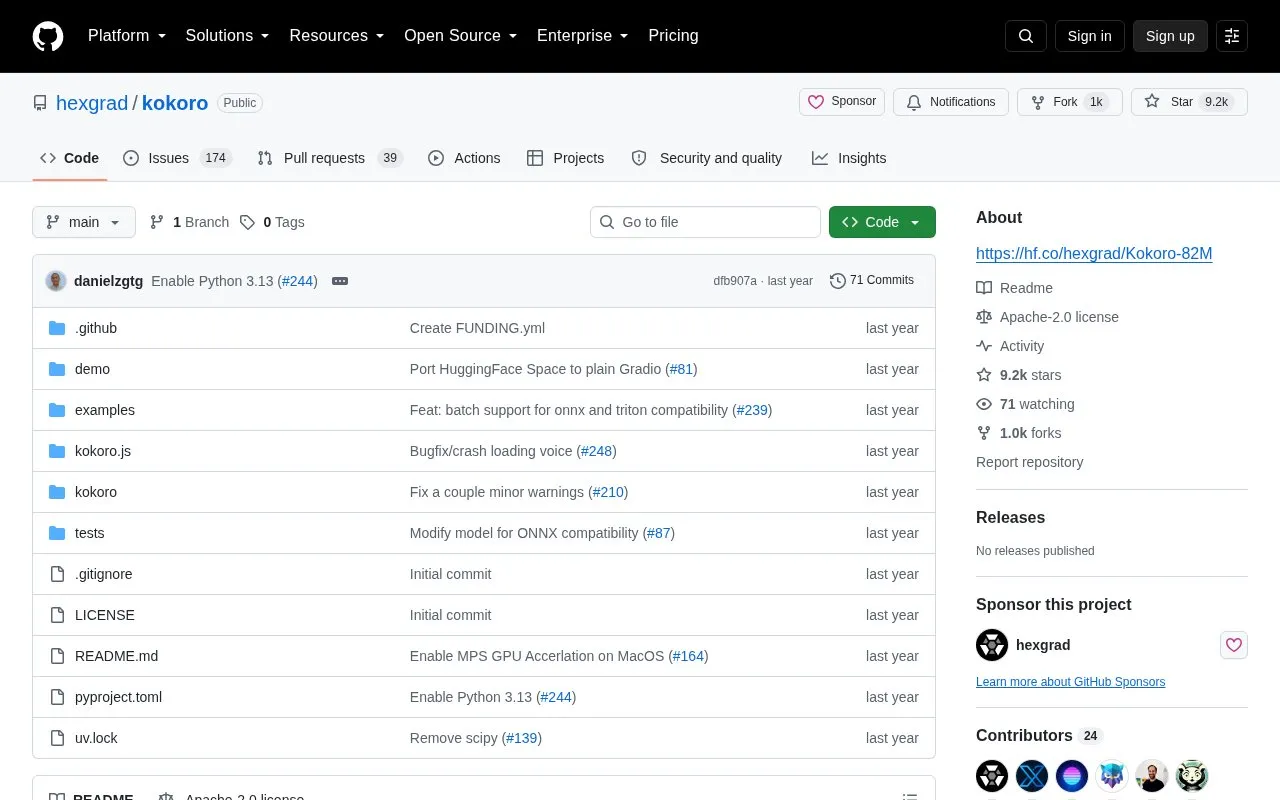Switch to the Issues tab
Screen dimensions: 1280x800
[x=177, y=158]
